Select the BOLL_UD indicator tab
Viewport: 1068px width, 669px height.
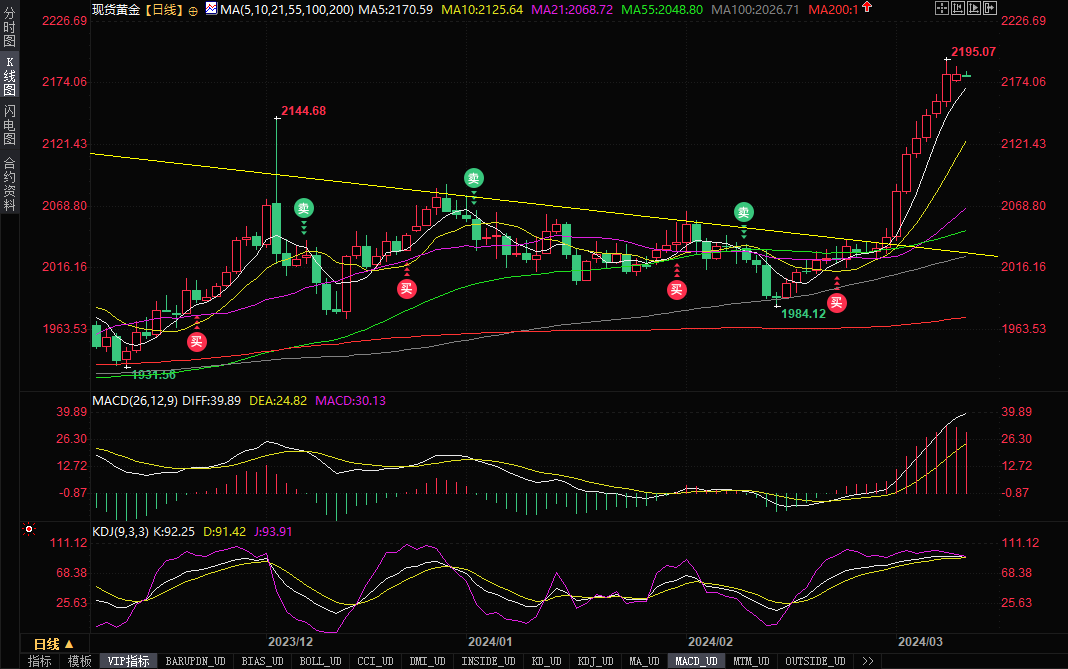(x=319, y=661)
